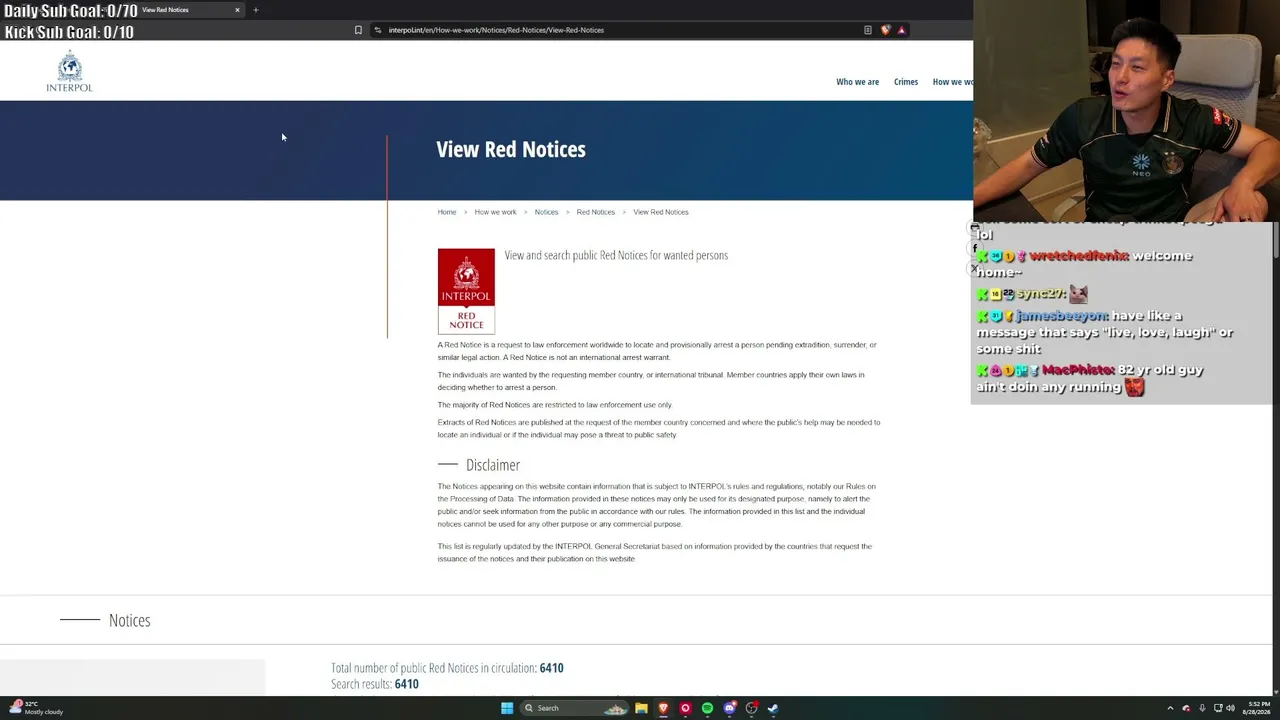This screenshot has width=1280, height=720.
Task: Click the Kick Sub Goal overlay text
Action: click(x=69, y=32)
